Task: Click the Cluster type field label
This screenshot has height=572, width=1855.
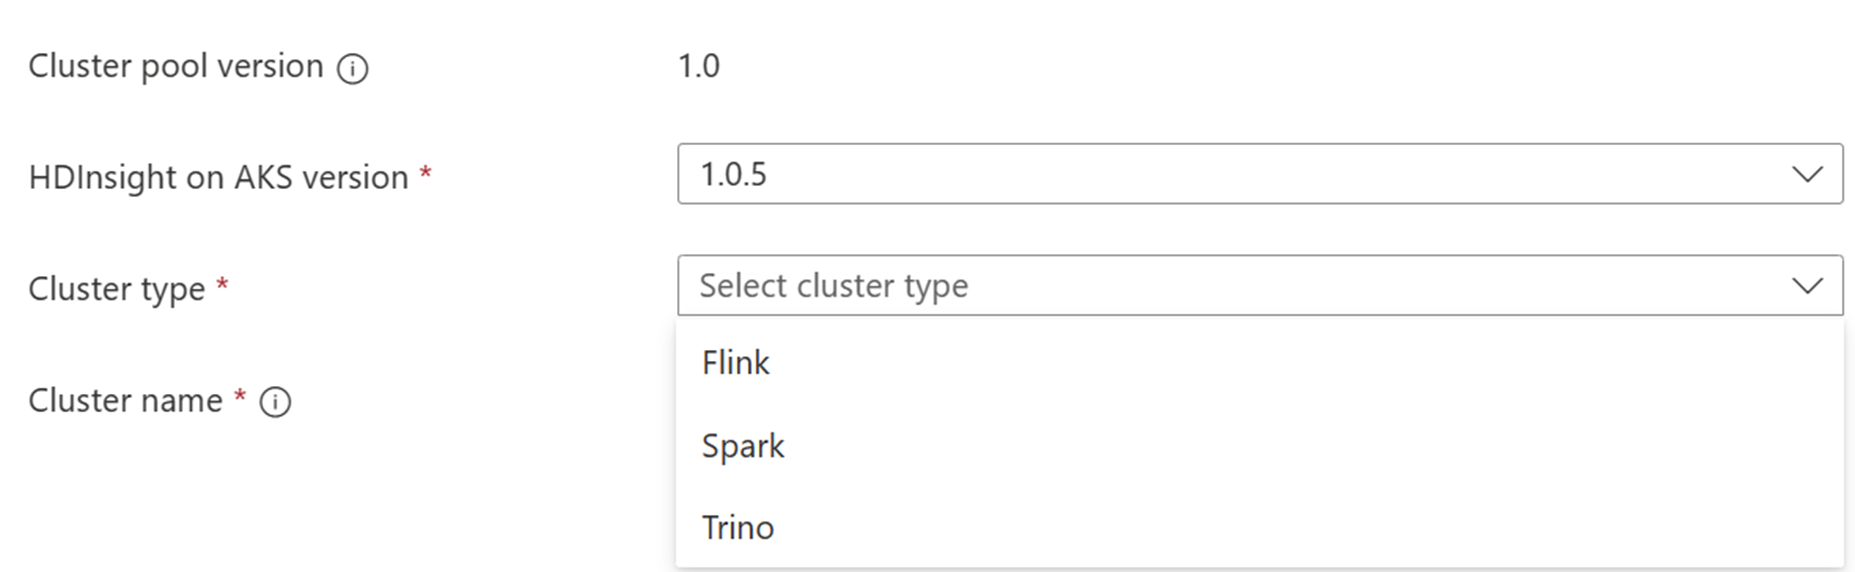Action: tap(116, 289)
